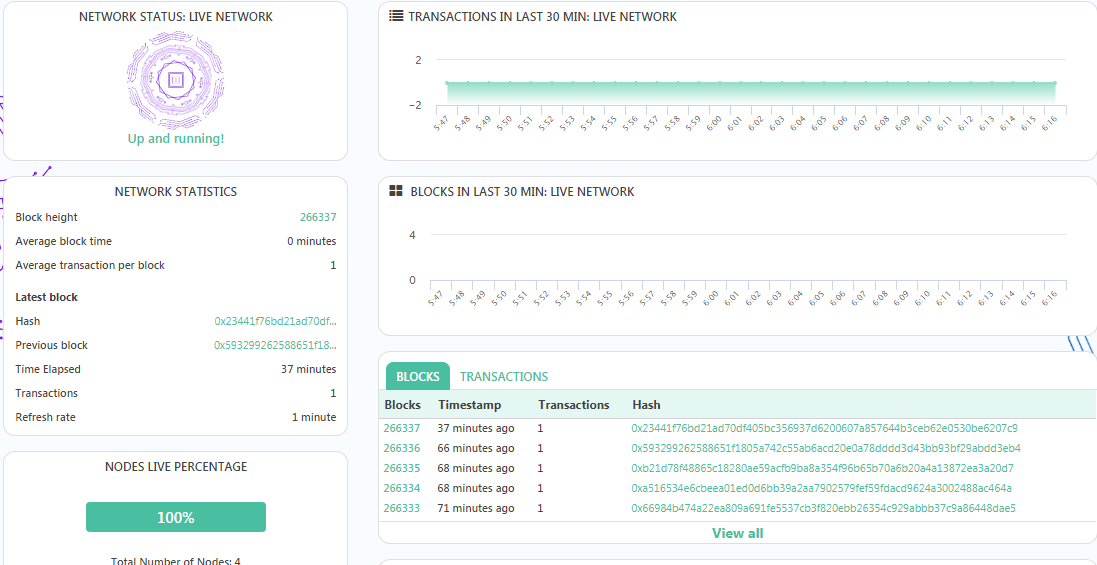Click the NETWORK STATISTICS panel title

pyautogui.click(x=176, y=192)
